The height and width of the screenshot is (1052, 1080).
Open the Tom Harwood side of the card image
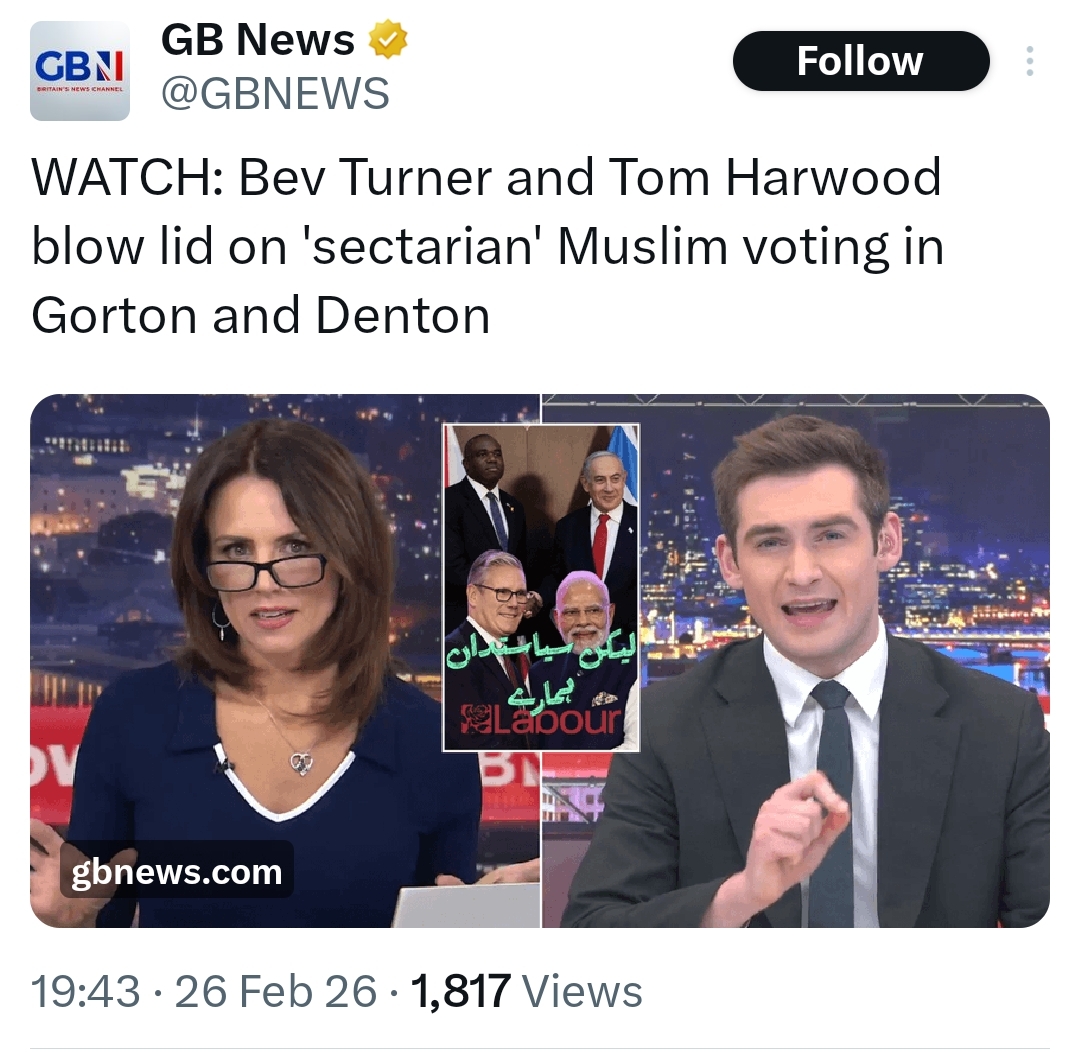pyautogui.click(x=796, y=661)
